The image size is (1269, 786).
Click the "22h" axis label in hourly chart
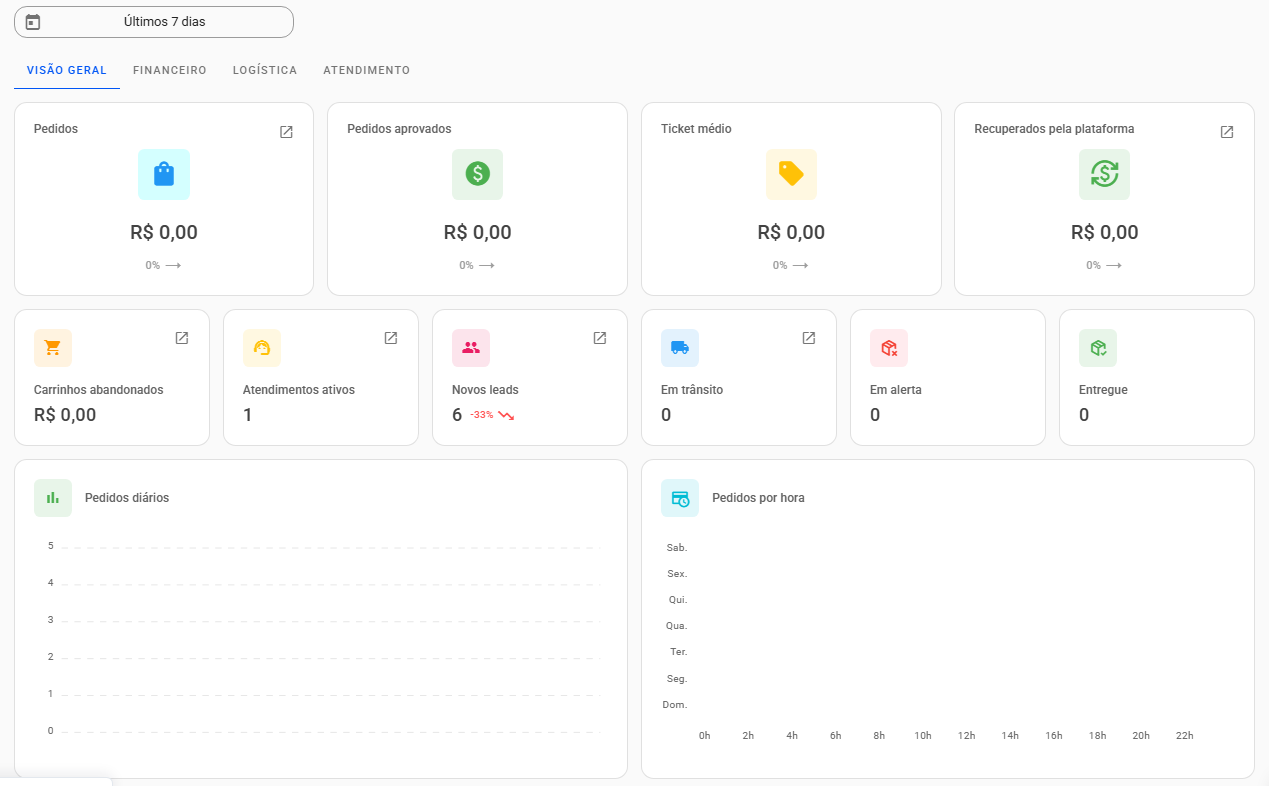[1185, 736]
